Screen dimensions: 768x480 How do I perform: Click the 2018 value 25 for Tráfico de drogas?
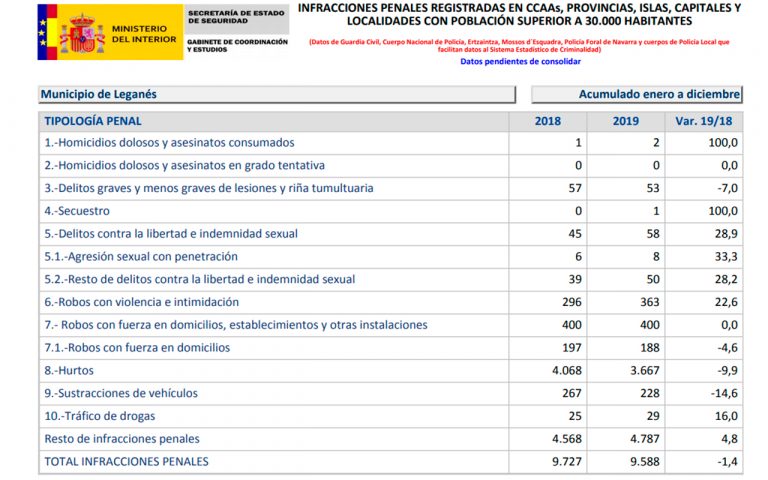[575, 416]
